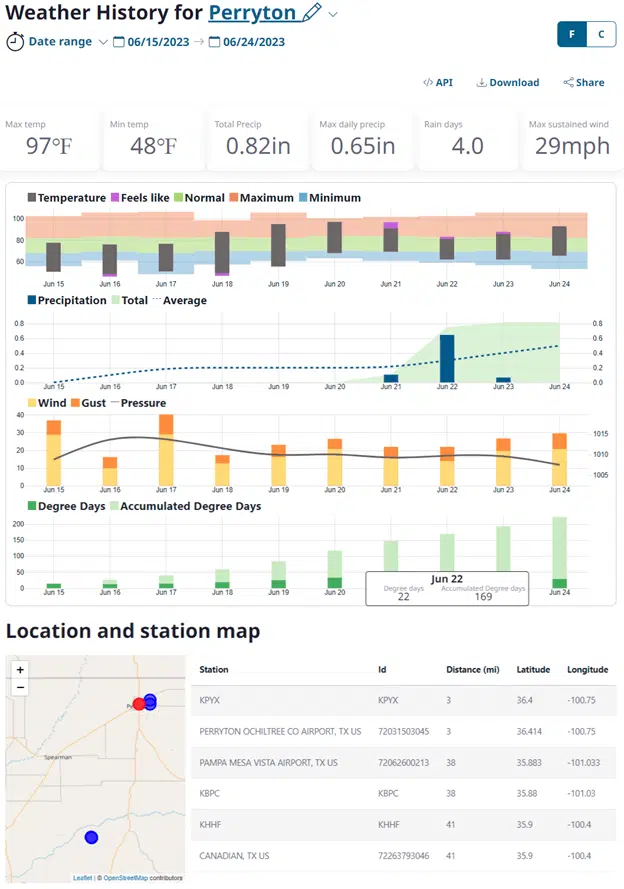Zoom out on the station map
This screenshot has height=889, width=624.
coord(20,687)
